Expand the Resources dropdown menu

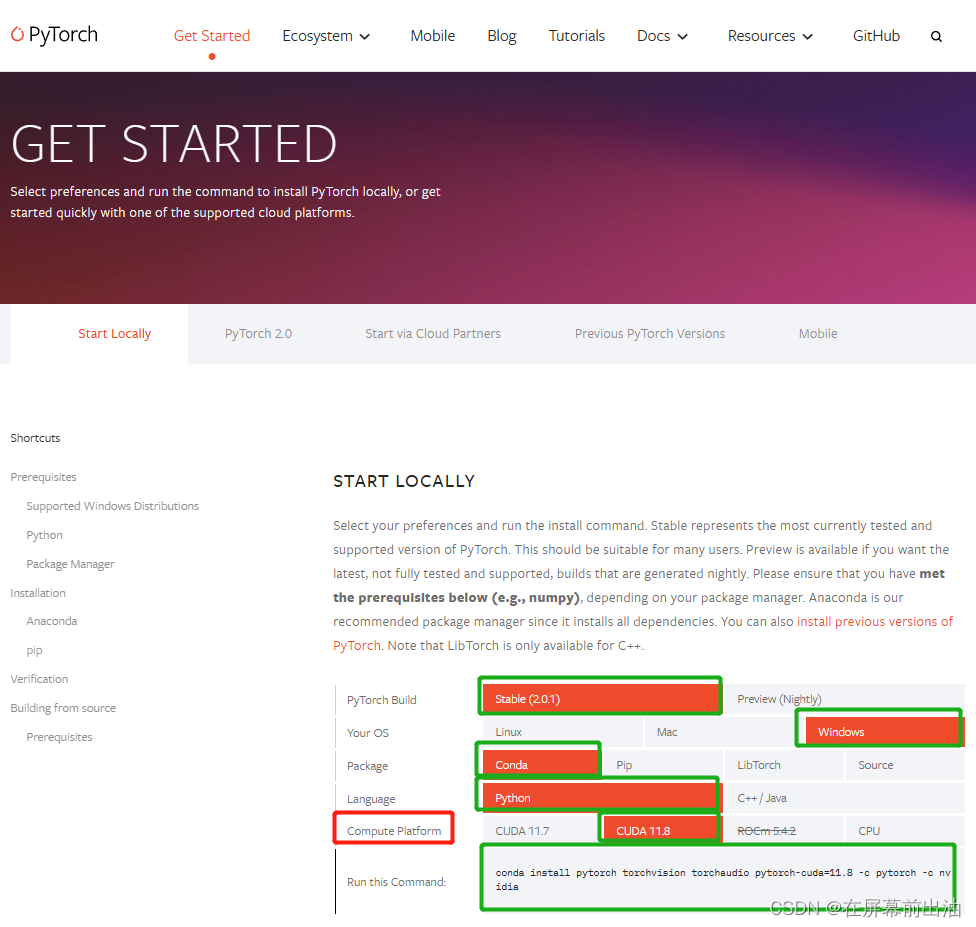click(770, 36)
